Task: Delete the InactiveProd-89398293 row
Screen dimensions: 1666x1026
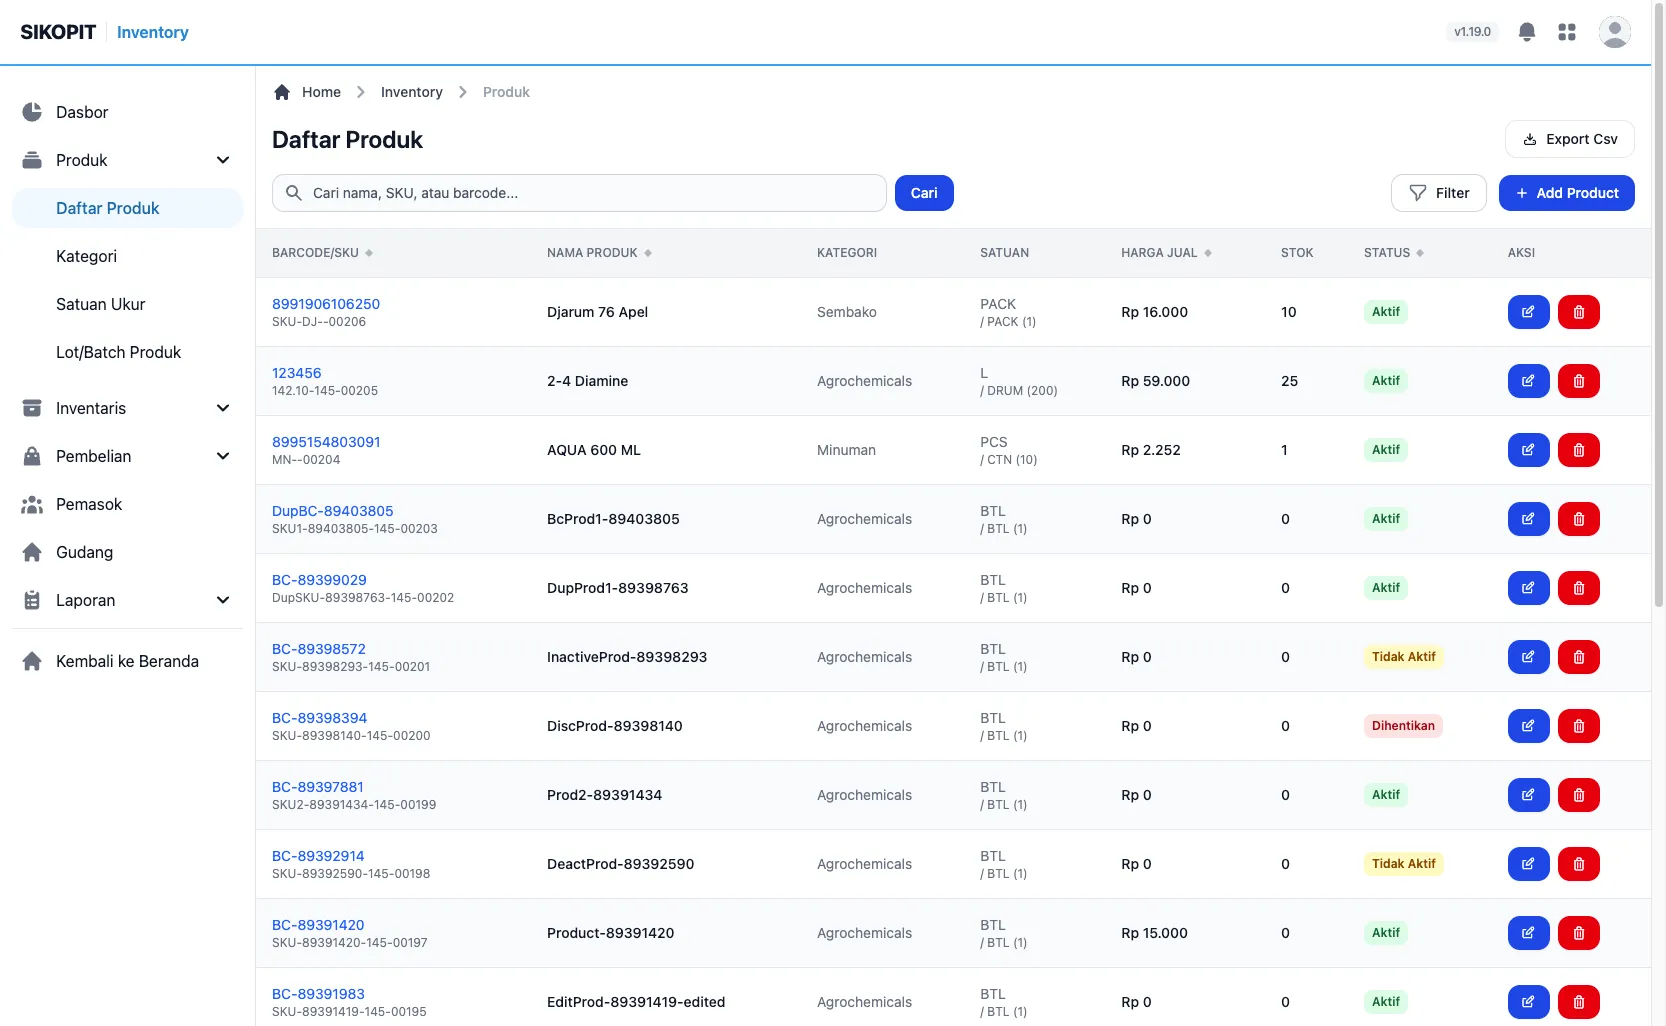Action: pos(1579,657)
